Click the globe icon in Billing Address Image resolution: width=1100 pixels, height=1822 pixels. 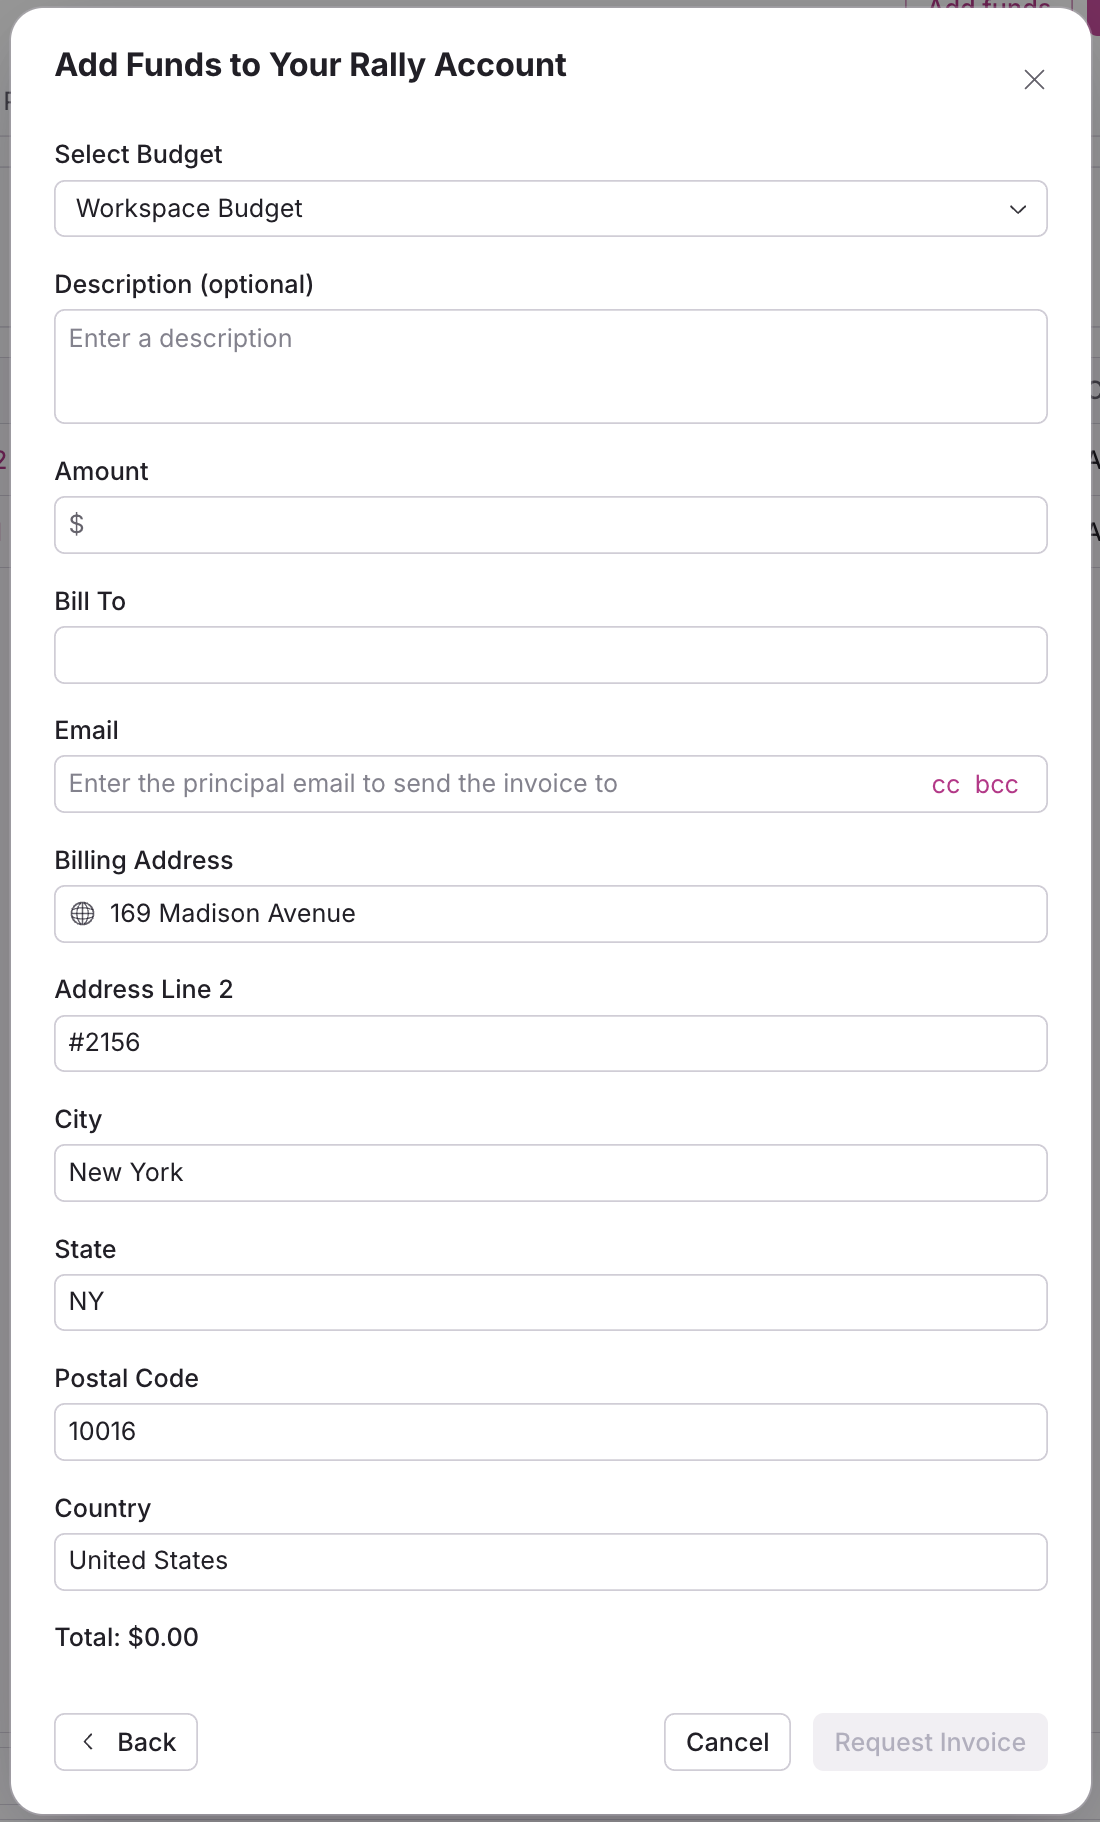(83, 914)
